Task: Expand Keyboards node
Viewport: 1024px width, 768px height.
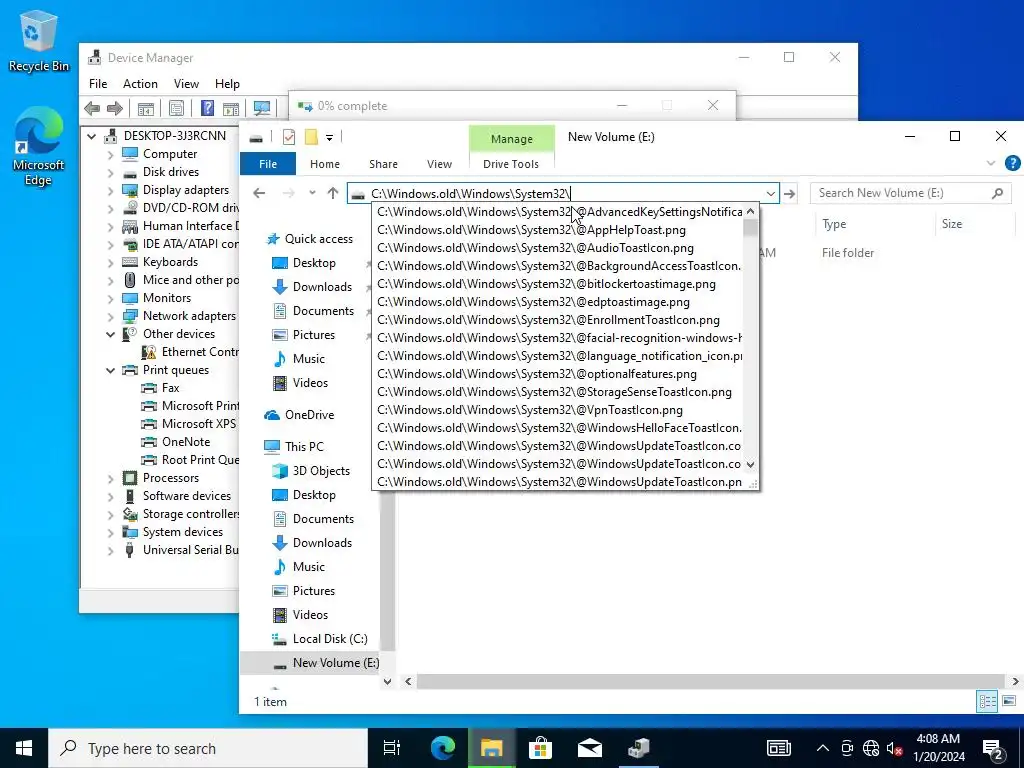Action: tap(110, 263)
